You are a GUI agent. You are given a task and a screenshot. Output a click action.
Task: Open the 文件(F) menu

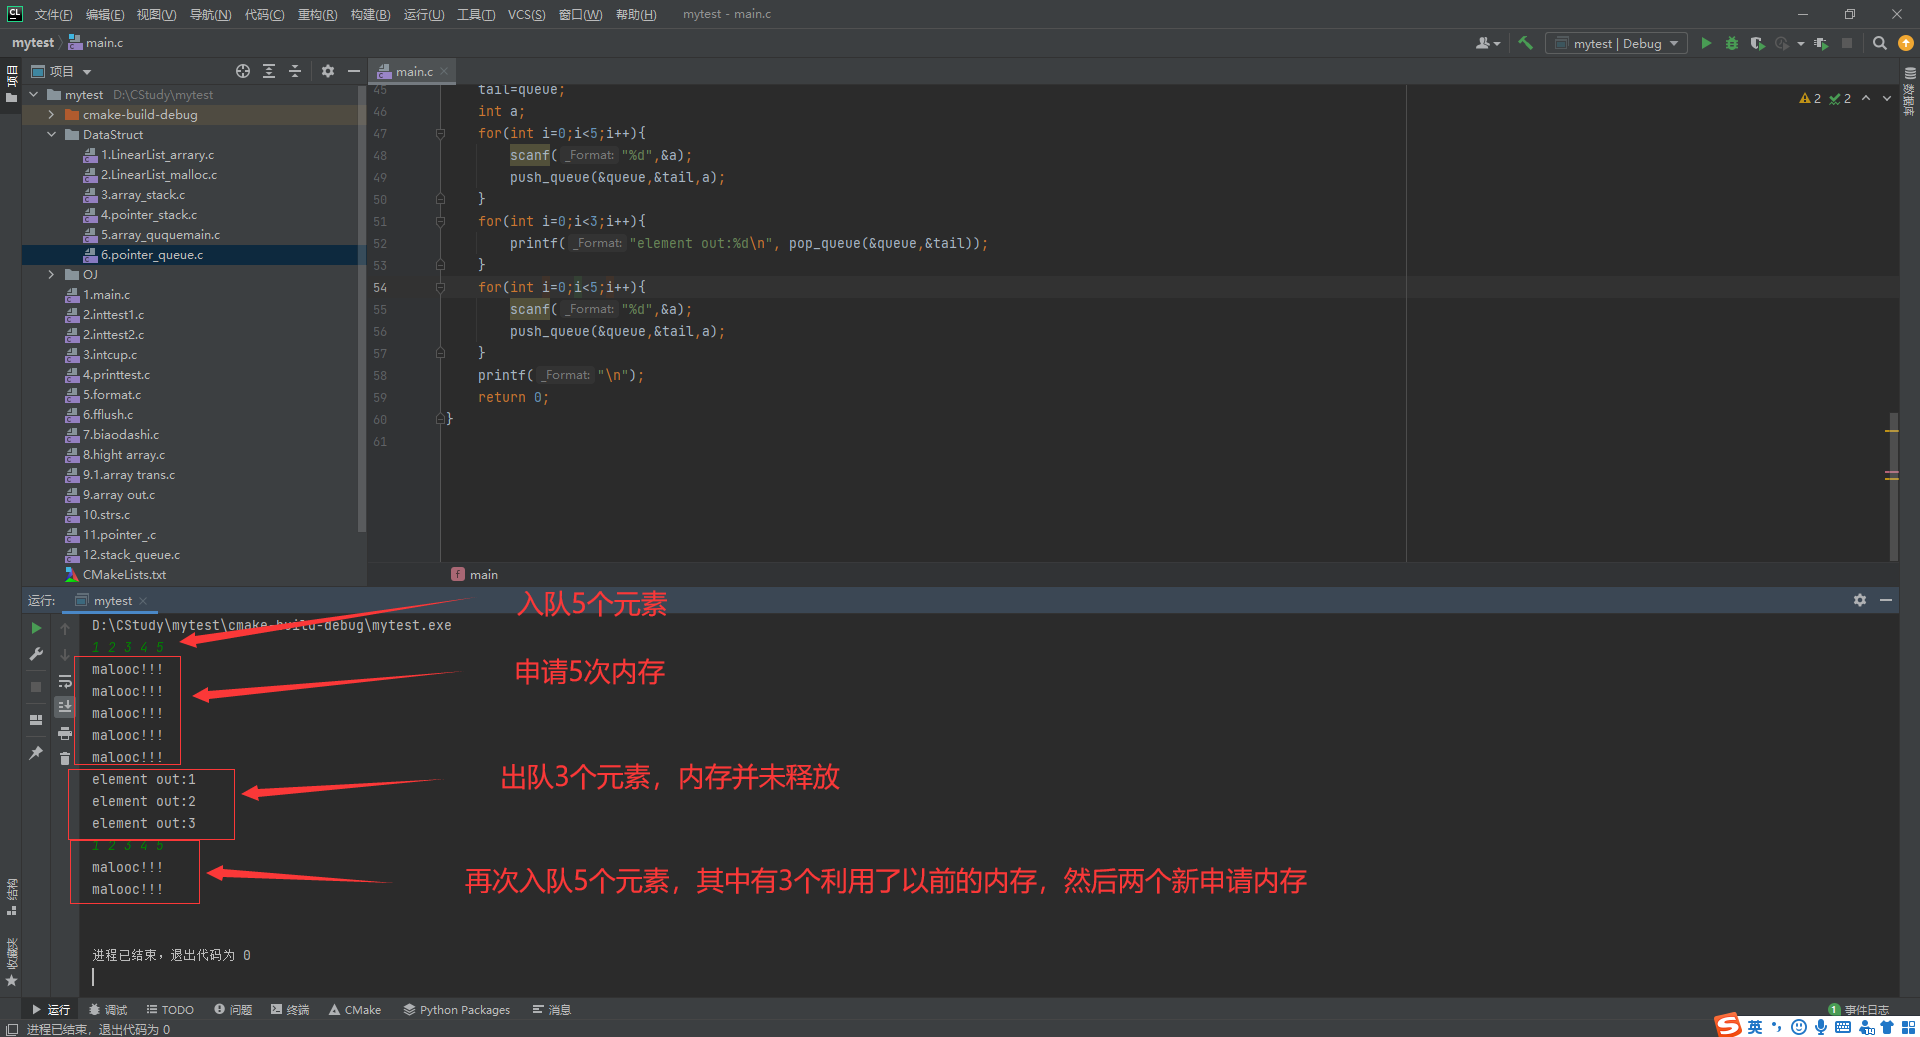(x=53, y=14)
